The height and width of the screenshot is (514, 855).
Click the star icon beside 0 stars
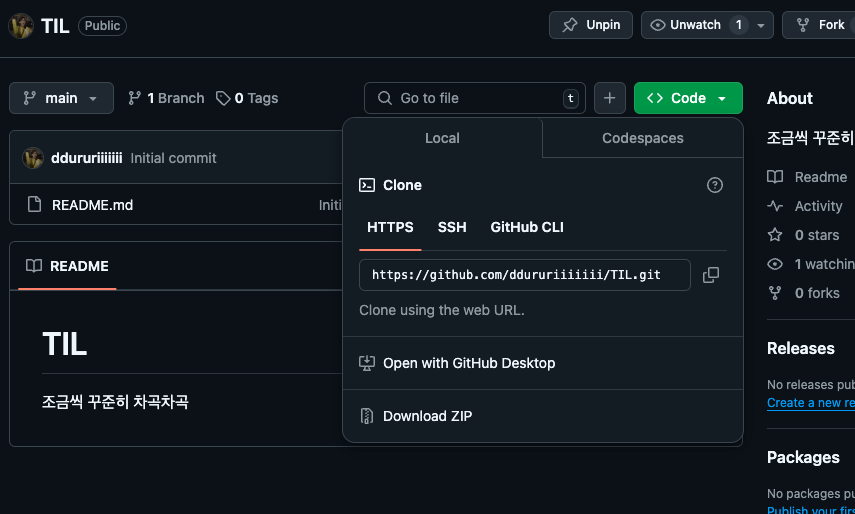click(x=775, y=235)
